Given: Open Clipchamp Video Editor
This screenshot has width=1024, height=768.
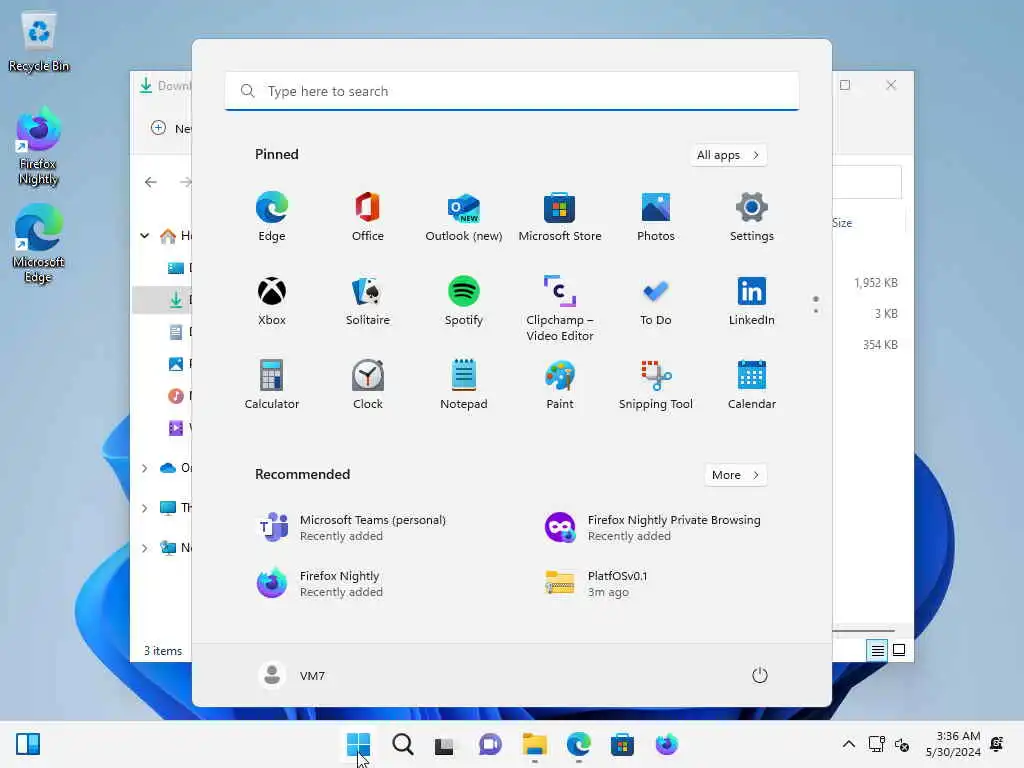Looking at the screenshot, I should tap(560, 308).
